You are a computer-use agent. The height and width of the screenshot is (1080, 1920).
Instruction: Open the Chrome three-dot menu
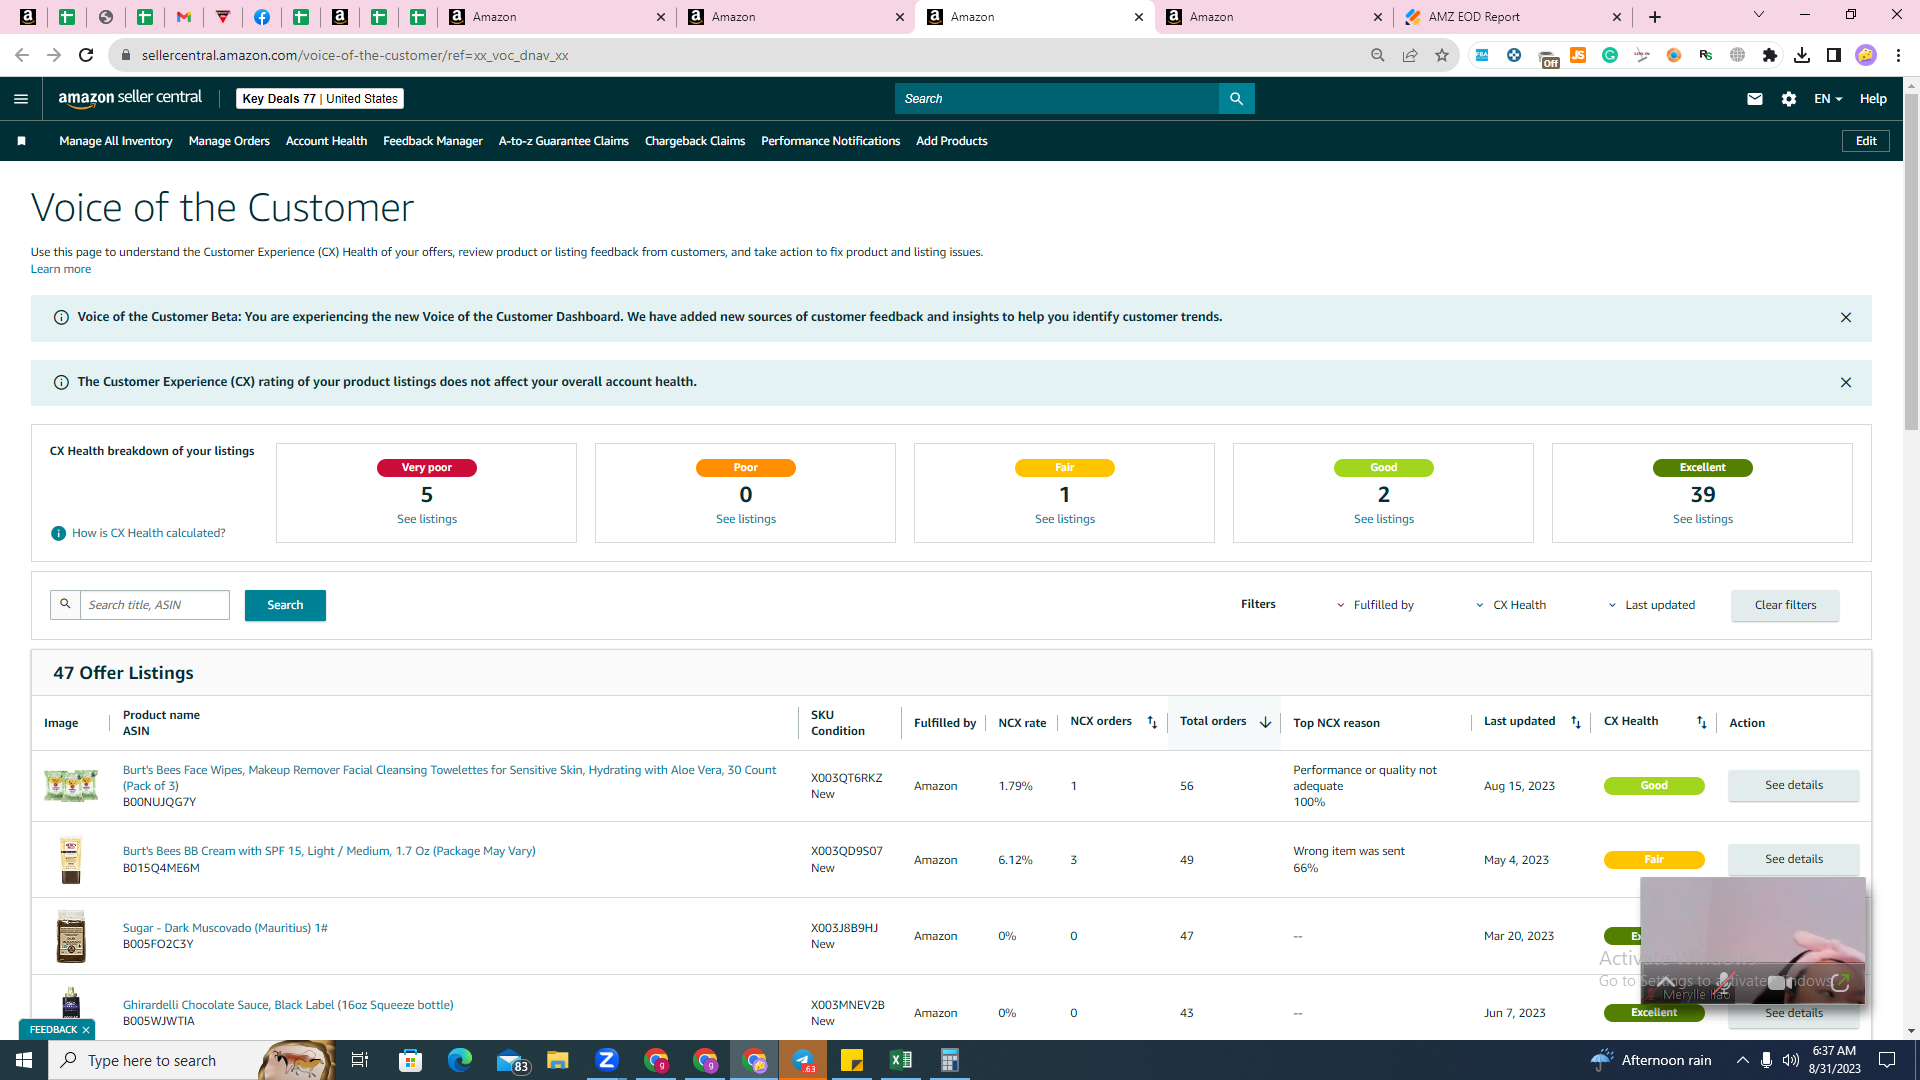(1898, 55)
